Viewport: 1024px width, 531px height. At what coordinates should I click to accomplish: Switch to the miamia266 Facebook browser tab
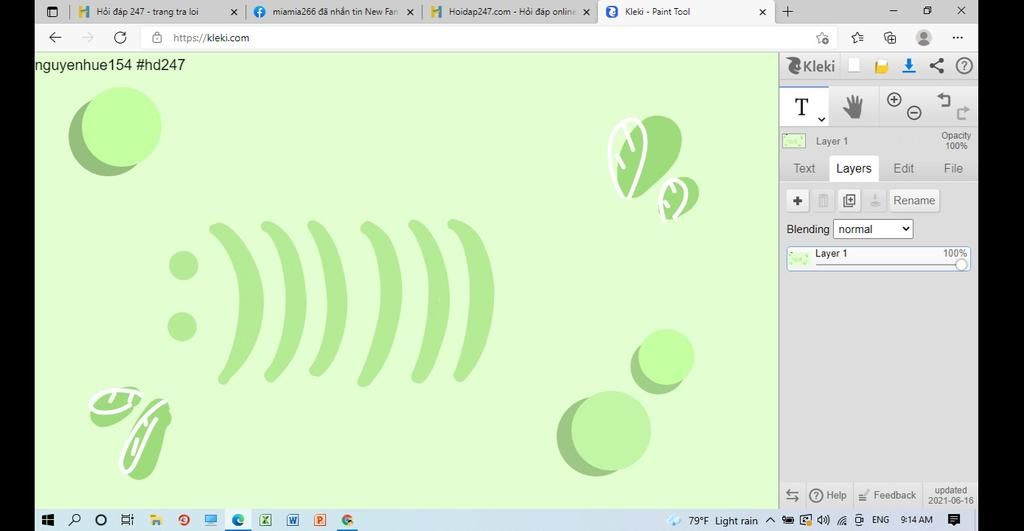click(x=334, y=12)
